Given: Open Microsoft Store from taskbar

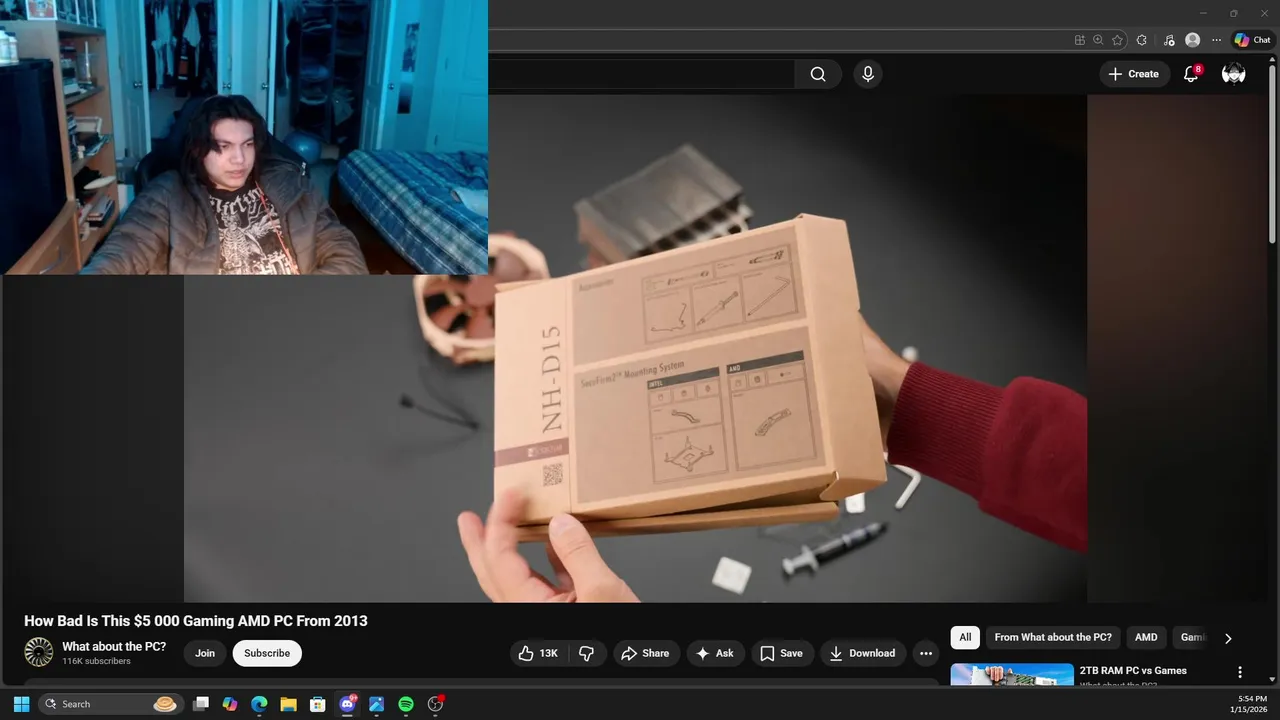Looking at the screenshot, I should (317, 704).
